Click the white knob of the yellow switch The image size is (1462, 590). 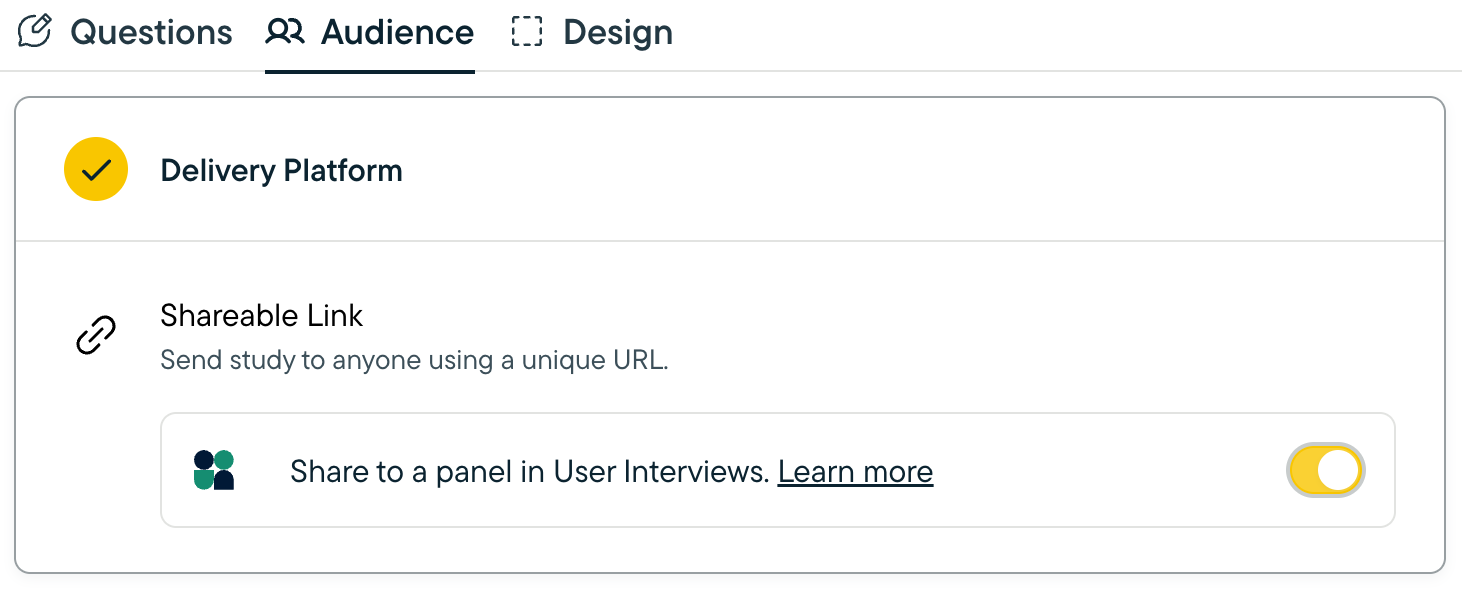[x=1339, y=470]
